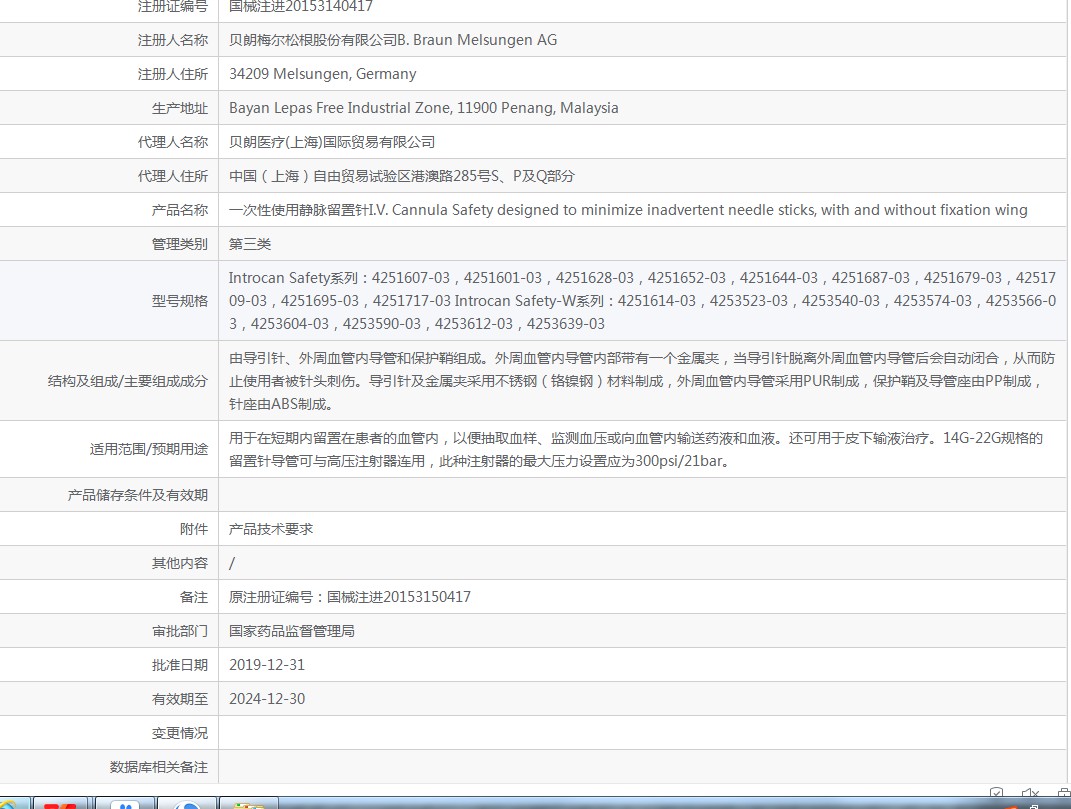Select the 批准日期 label
The width and height of the screenshot is (1071, 809).
click(x=180, y=666)
